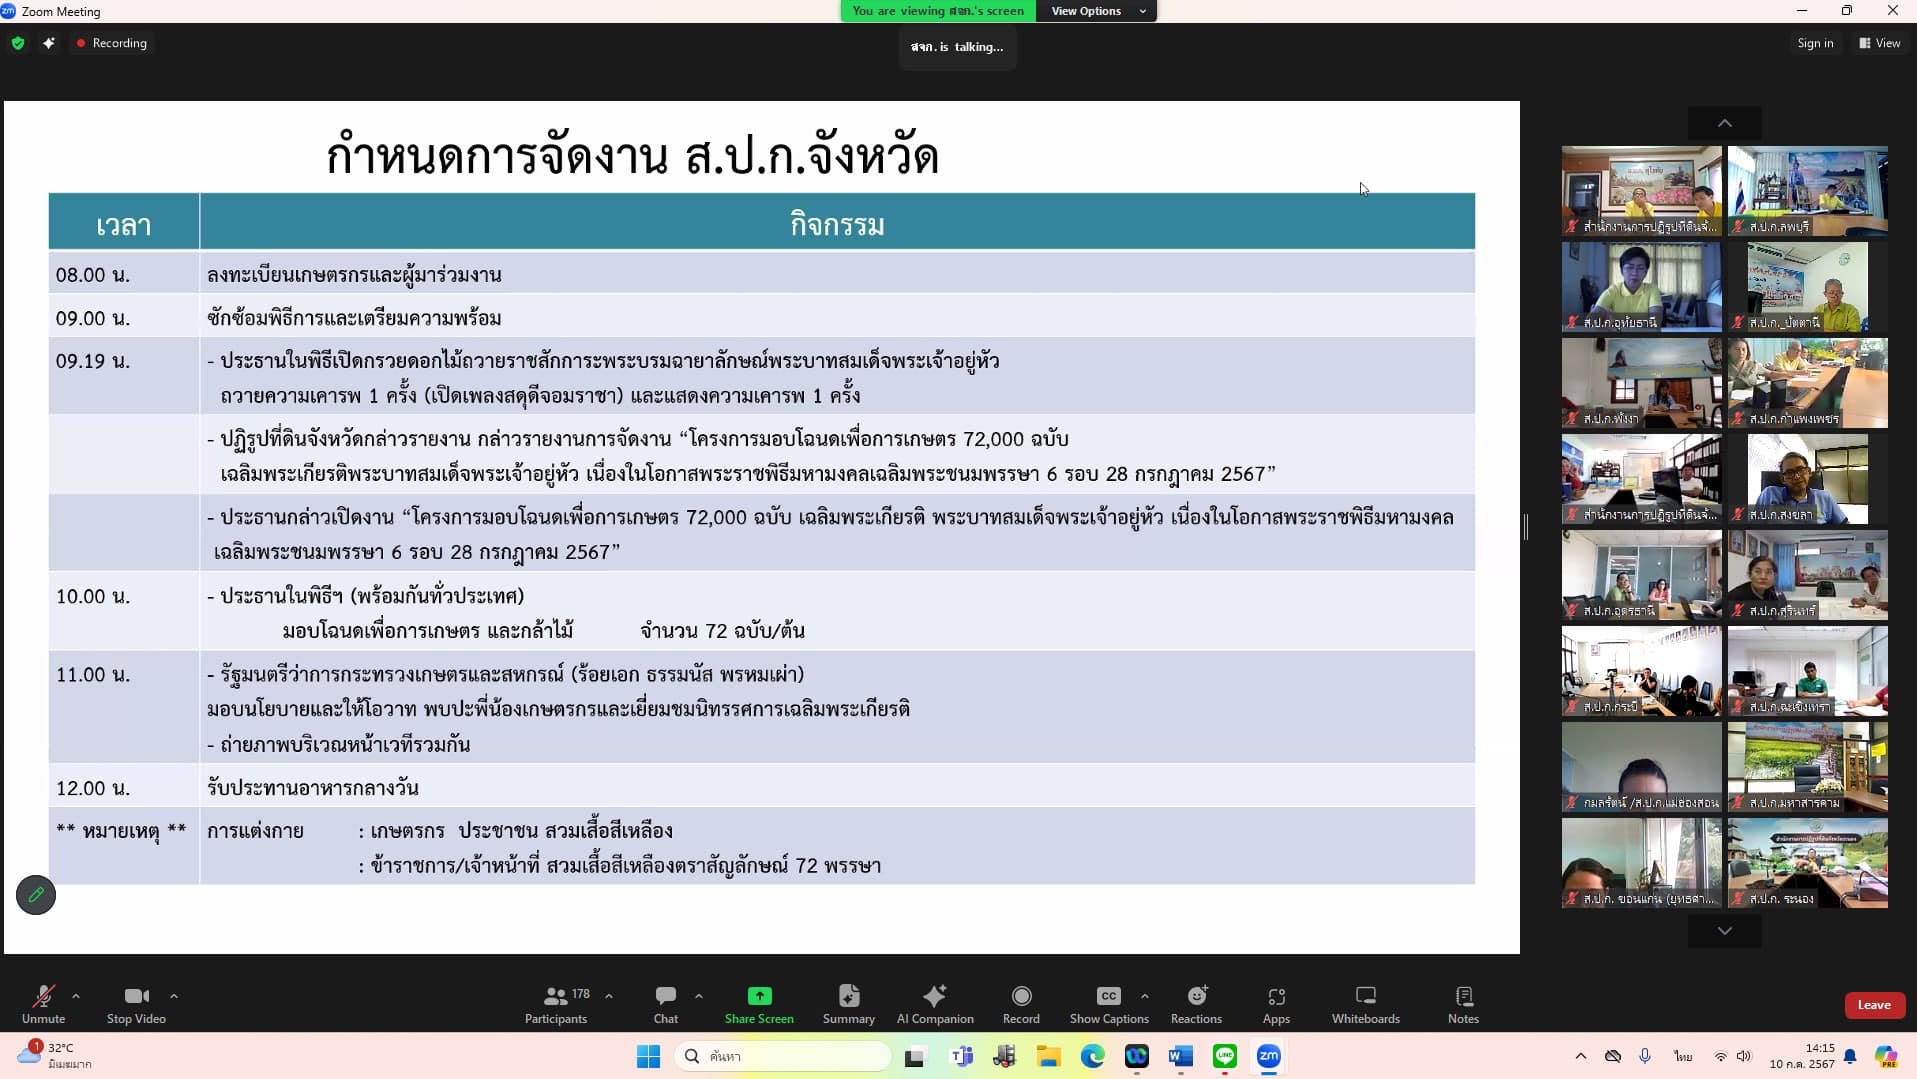
Task: Select ส.ป.ก.พังงา video thumbnail
Action: click(x=1641, y=383)
